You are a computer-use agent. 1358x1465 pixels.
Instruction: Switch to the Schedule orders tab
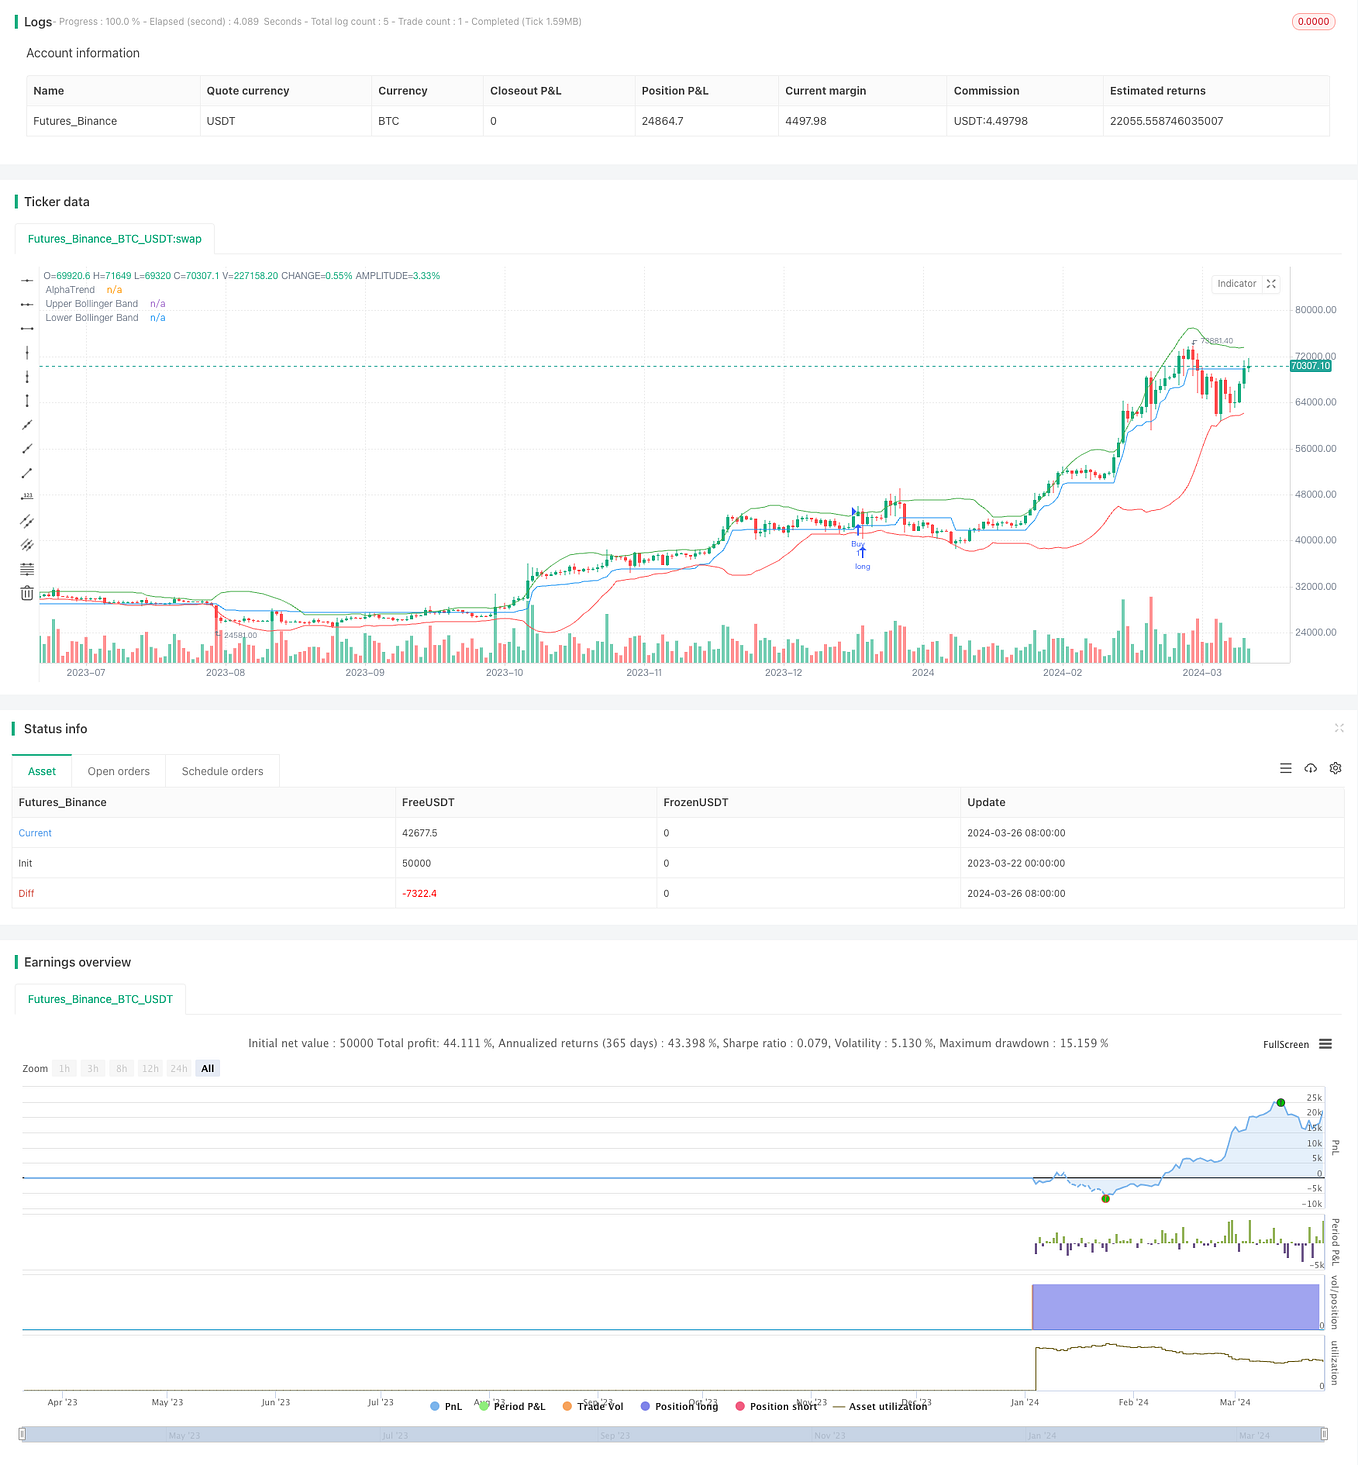222,770
